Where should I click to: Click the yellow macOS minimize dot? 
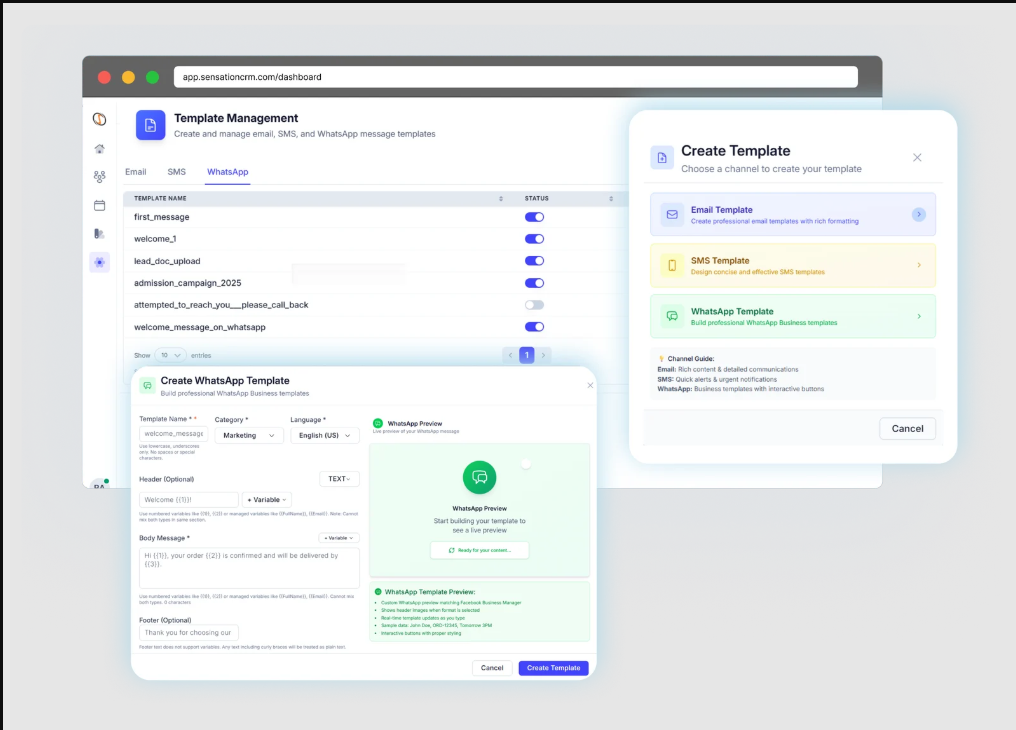pos(128,77)
